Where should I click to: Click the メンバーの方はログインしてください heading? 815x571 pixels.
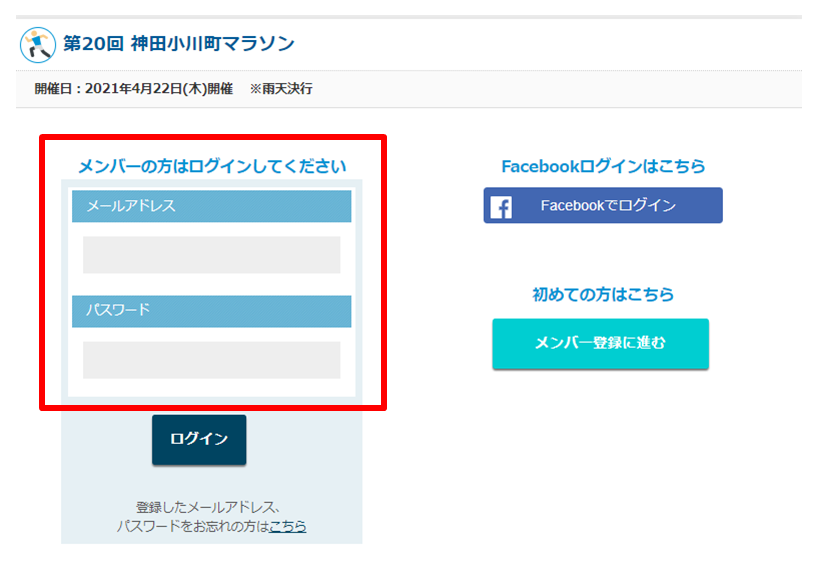point(212,166)
